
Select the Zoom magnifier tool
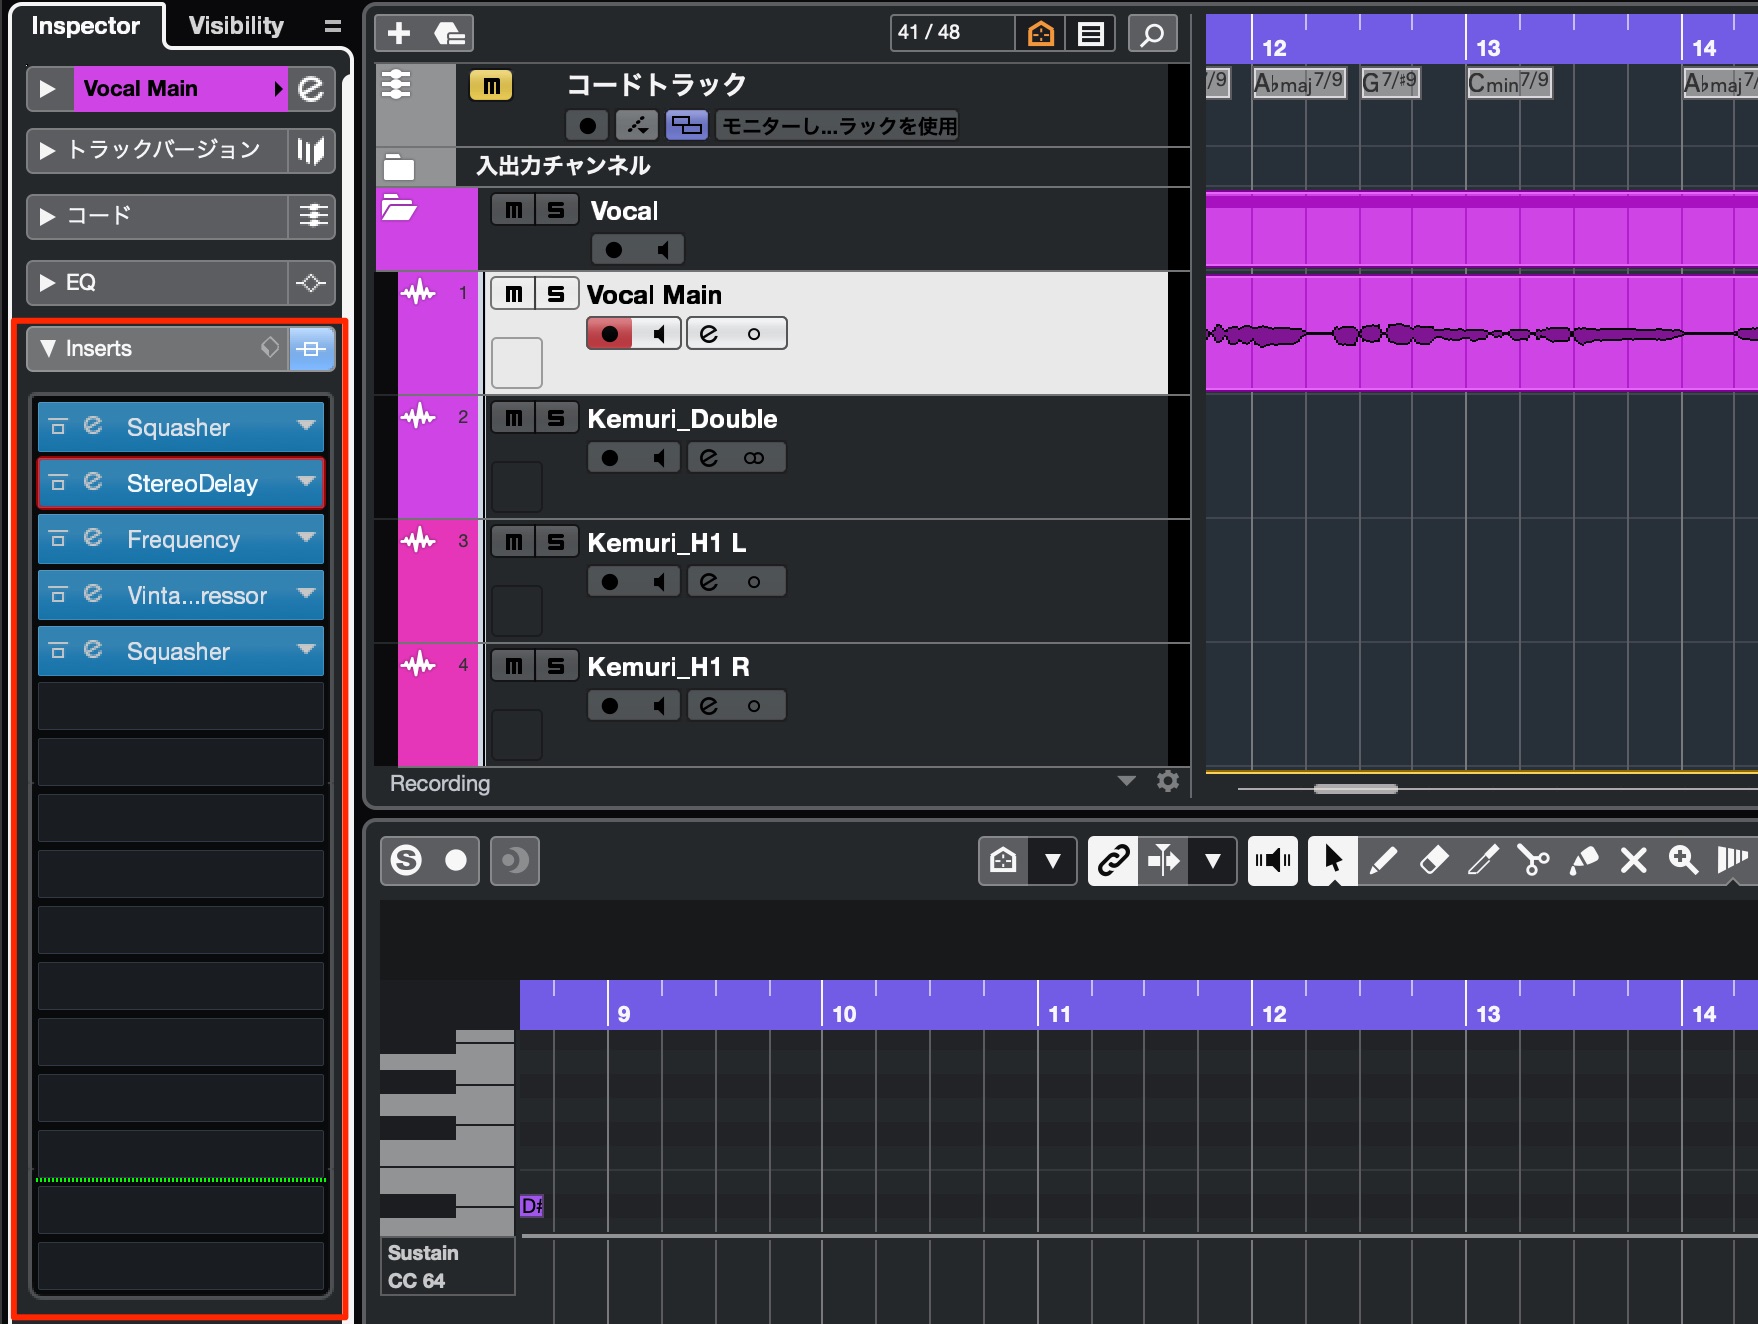[x=1683, y=861]
